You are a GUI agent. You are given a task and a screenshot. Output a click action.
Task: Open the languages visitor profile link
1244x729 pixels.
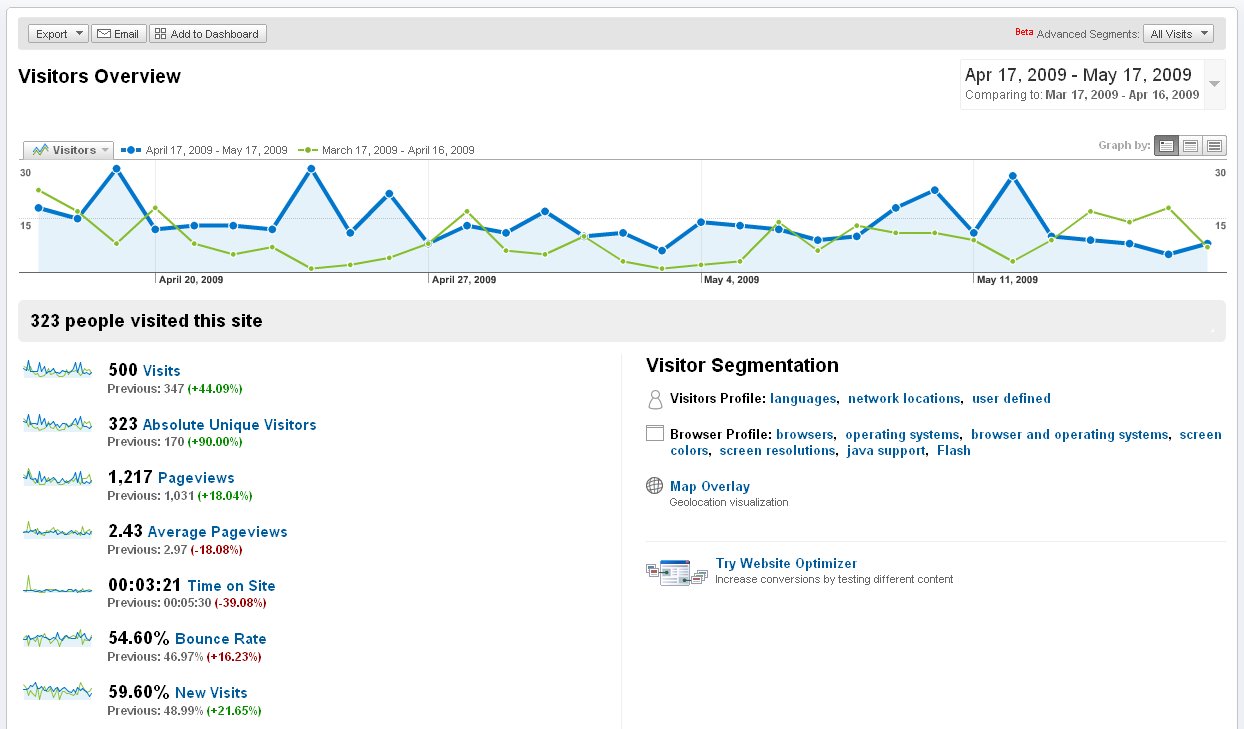803,399
